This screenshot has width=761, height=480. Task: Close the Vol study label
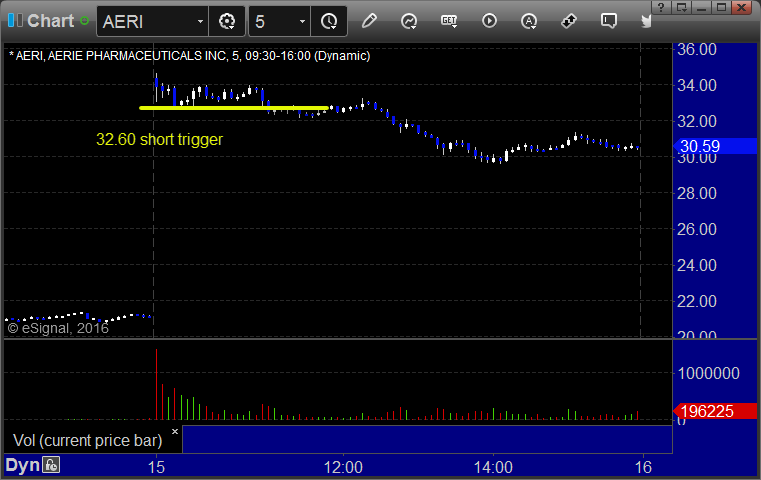click(175, 431)
